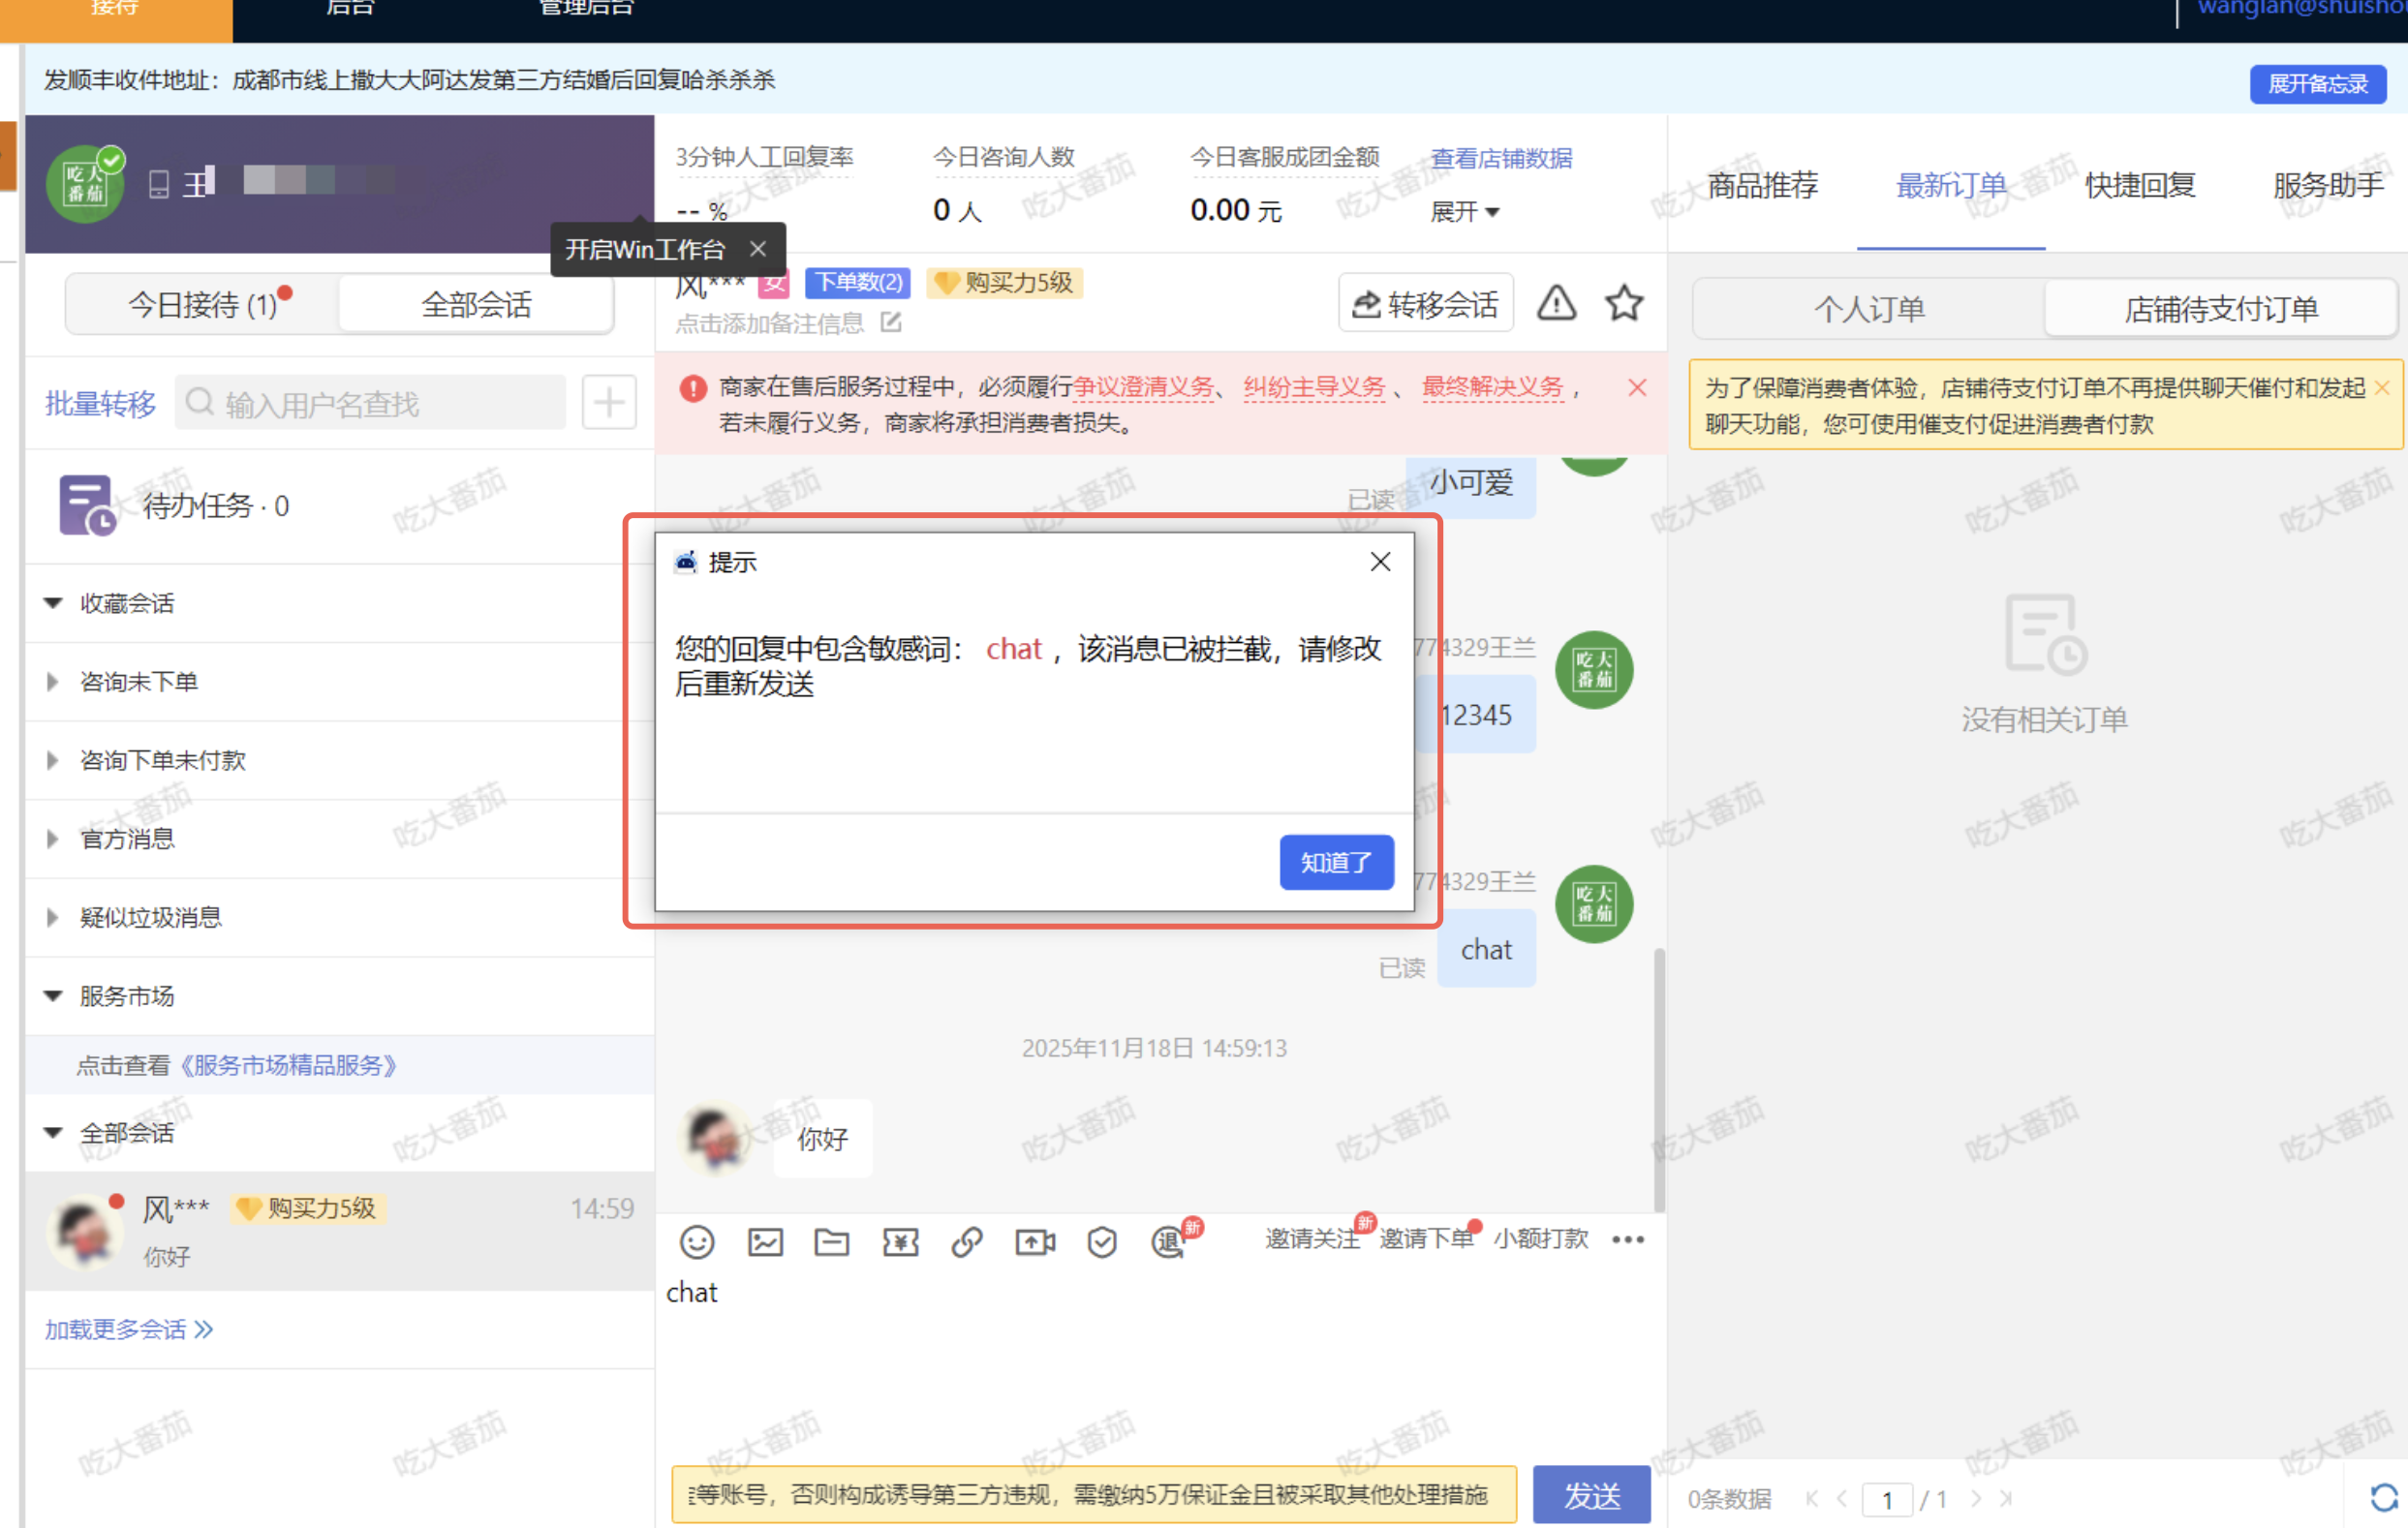Go to the next orders page
This screenshot has width=2408, height=1528.
coord(1976,1498)
